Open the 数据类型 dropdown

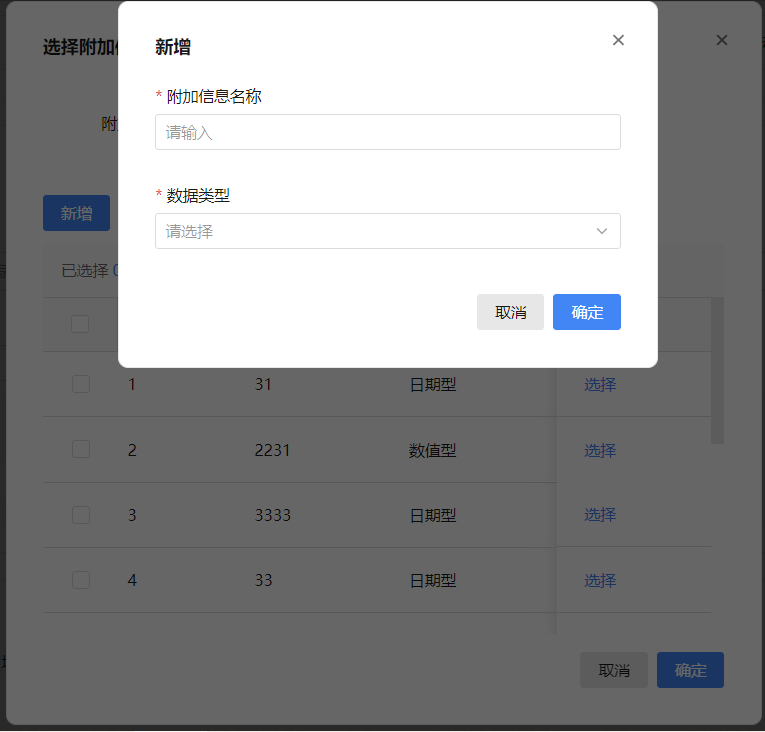click(x=375, y=231)
